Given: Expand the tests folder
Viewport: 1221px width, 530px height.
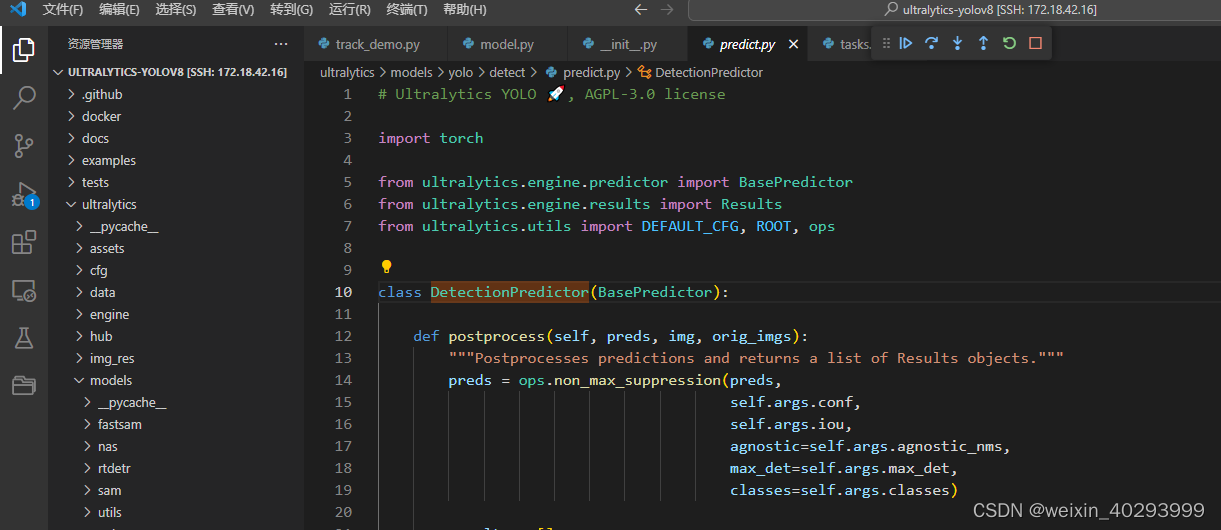Looking at the screenshot, I should (x=175, y=182).
